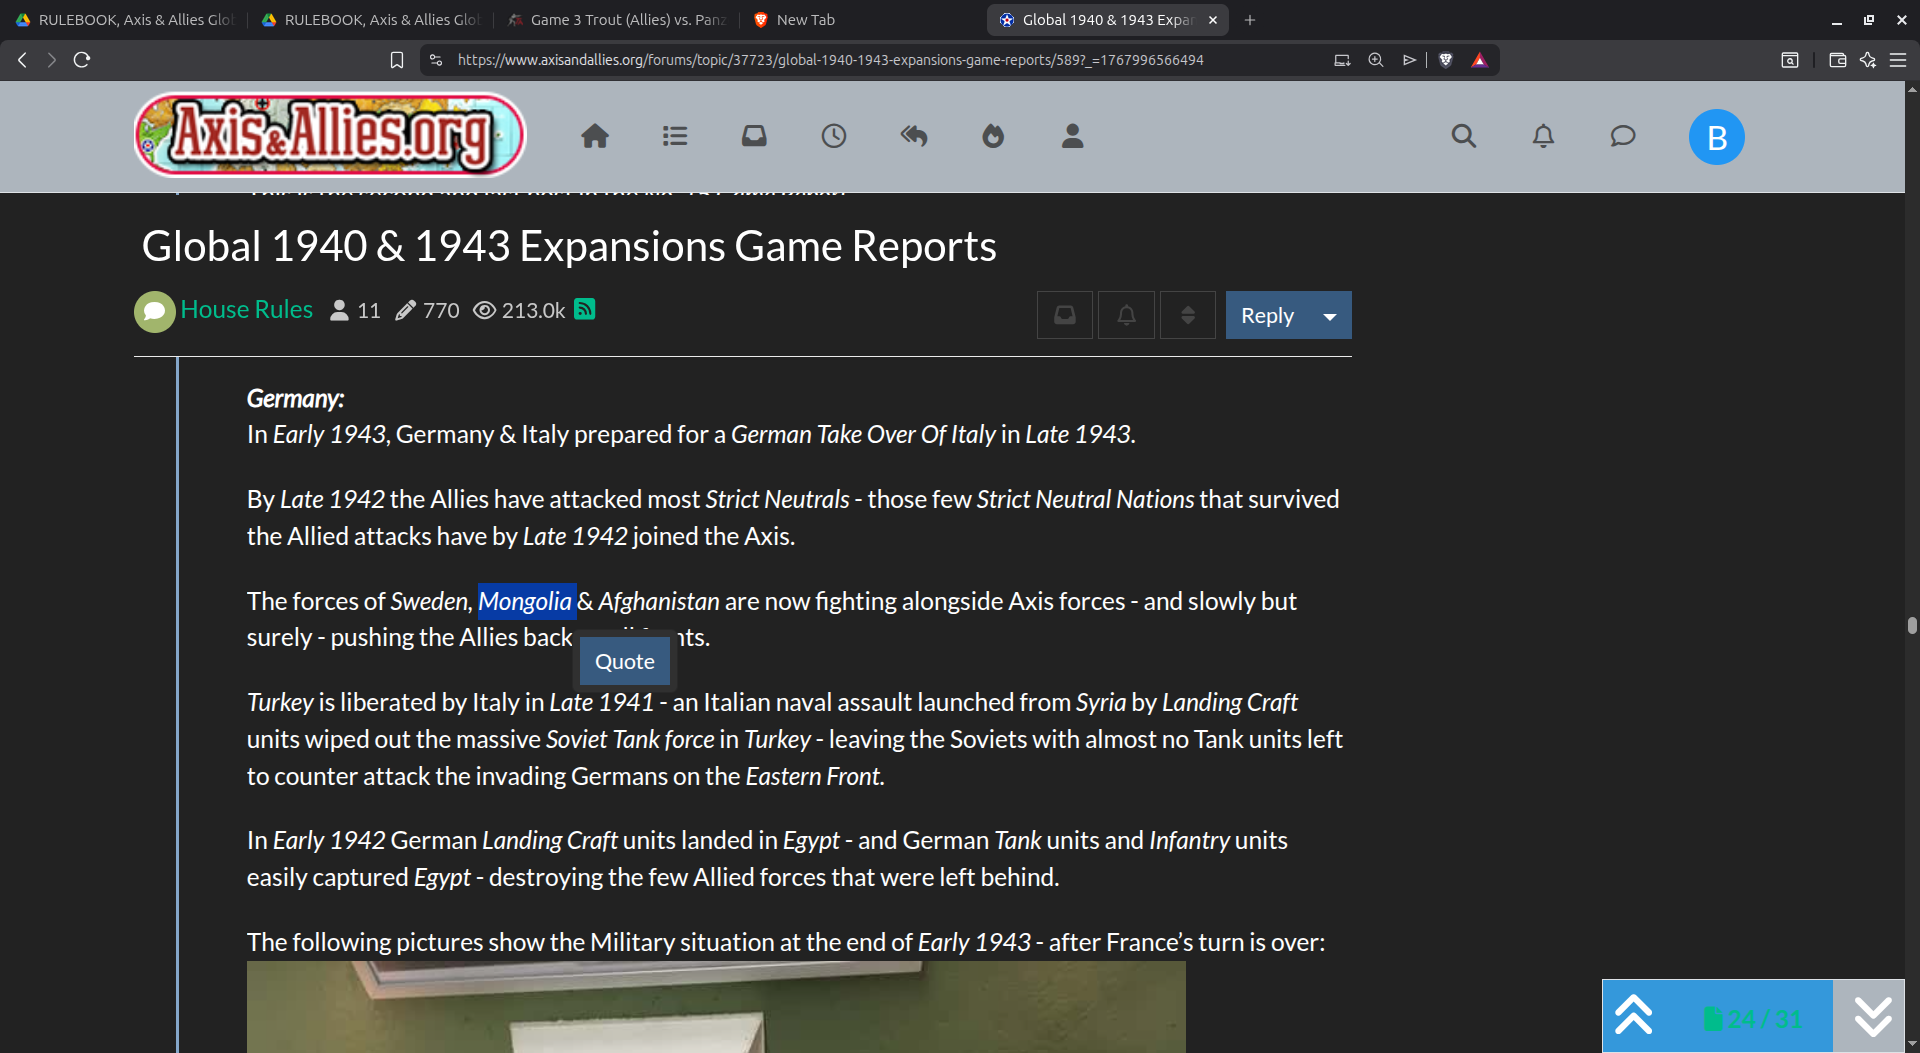Open popular topics via the flame icon
1920x1053 pixels.
993,136
